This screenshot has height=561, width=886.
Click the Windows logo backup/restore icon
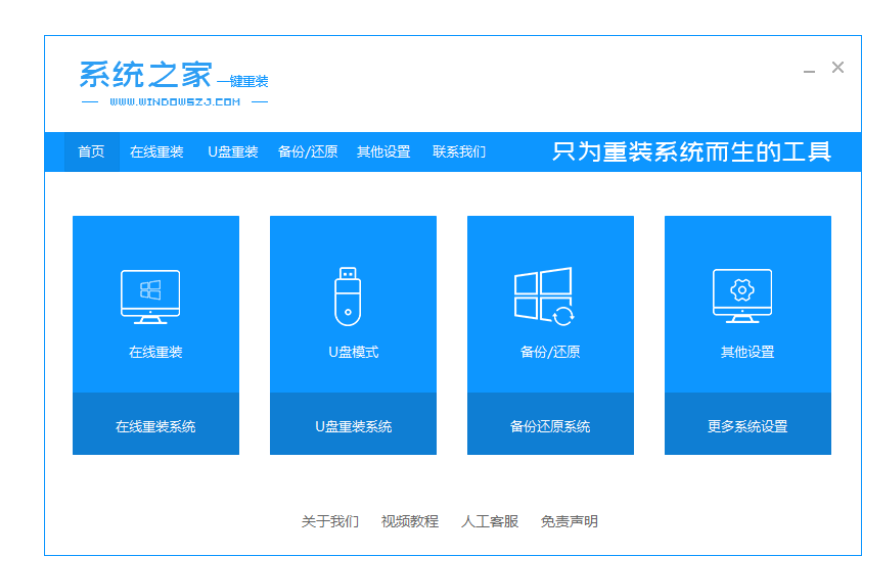pyautogui.click(x=544, y=296)
